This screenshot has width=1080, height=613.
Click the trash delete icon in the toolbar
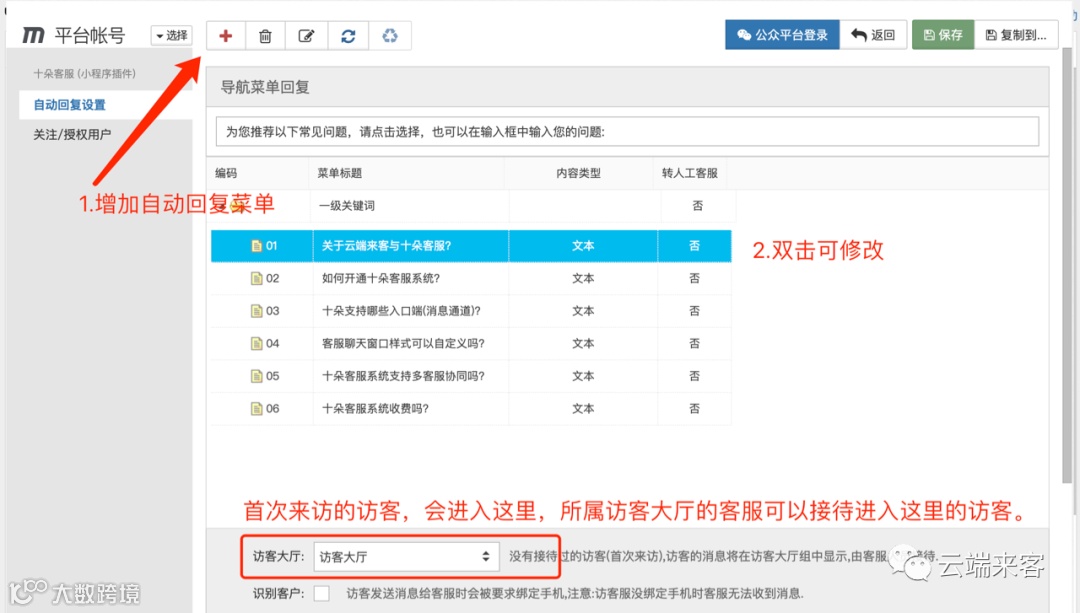tap(265, 36)
